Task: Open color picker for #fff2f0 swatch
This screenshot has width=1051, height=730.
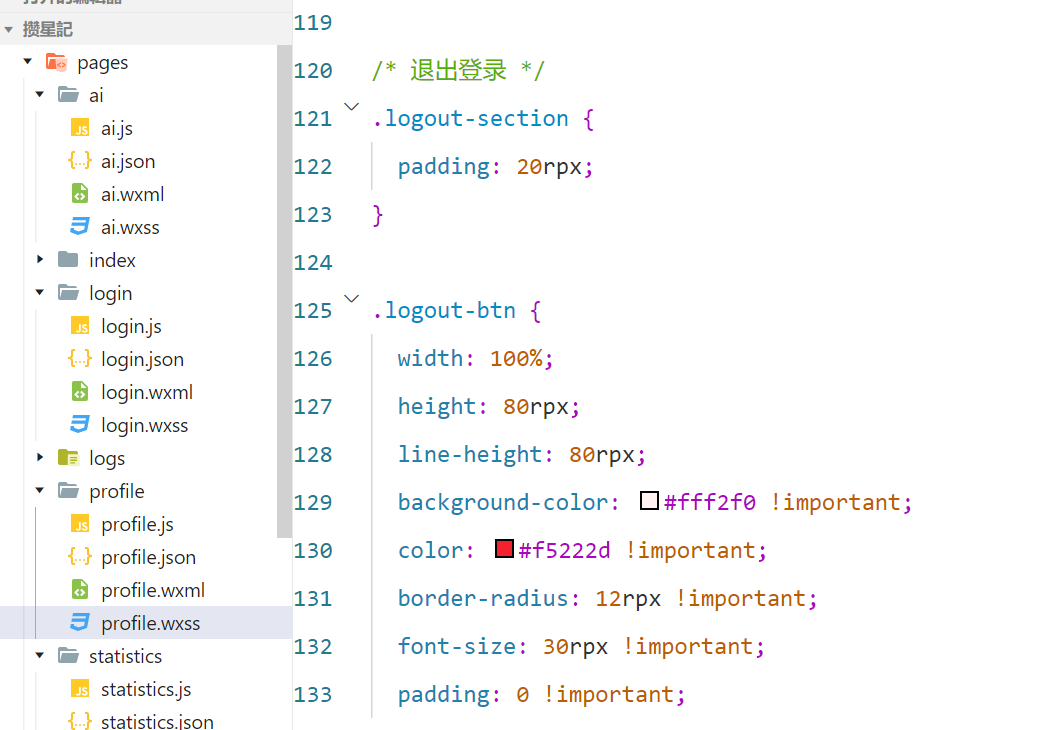Action: point(649,501)
